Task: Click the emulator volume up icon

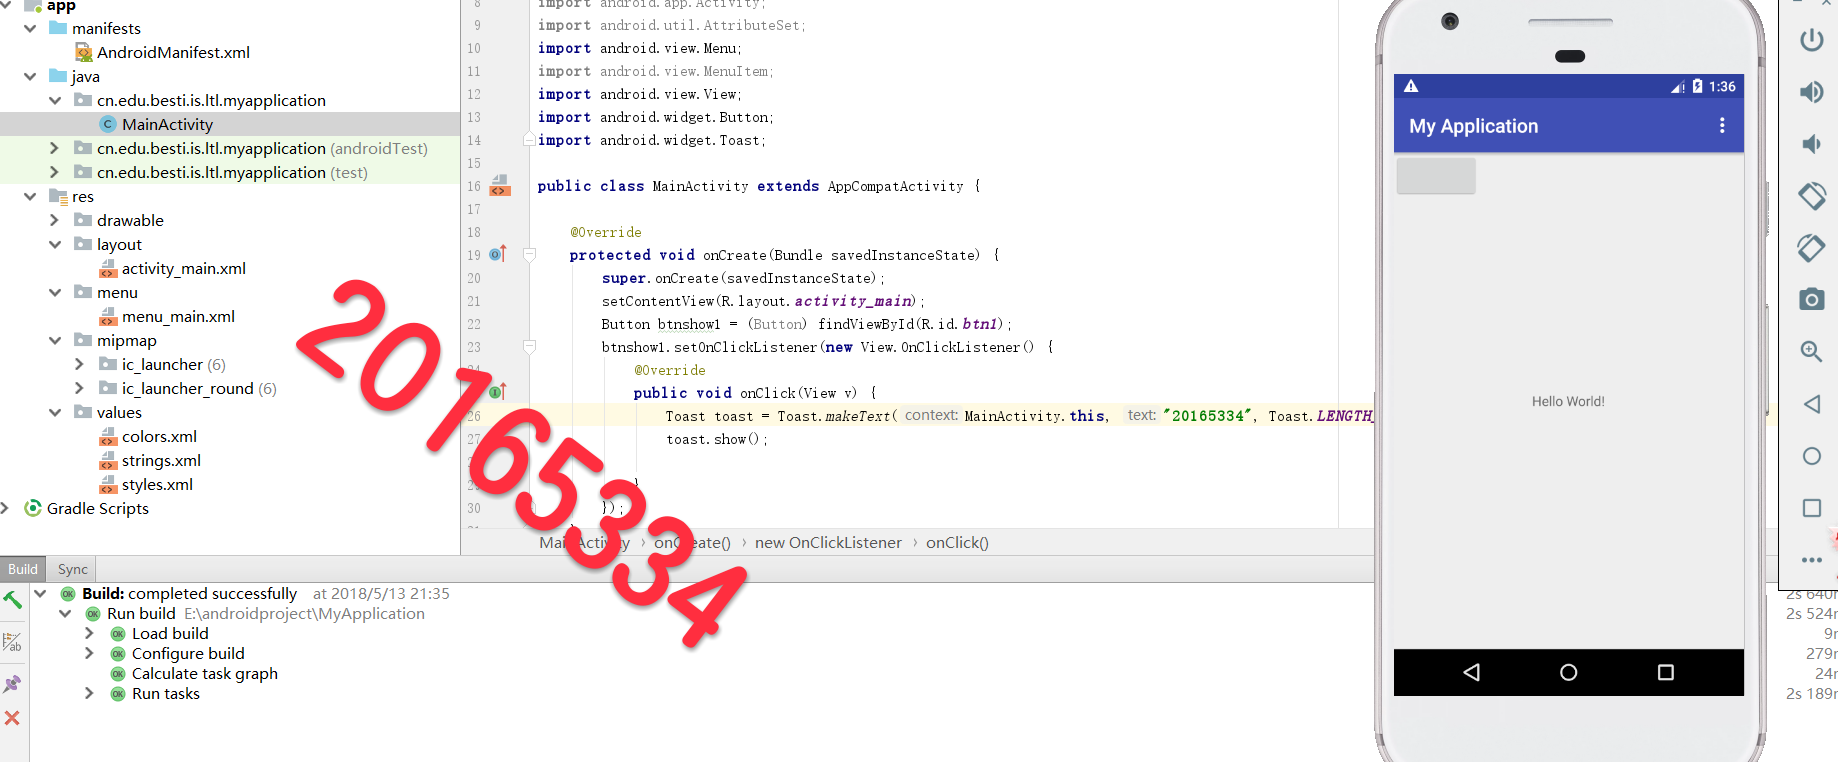Action: click(1811, 92)
